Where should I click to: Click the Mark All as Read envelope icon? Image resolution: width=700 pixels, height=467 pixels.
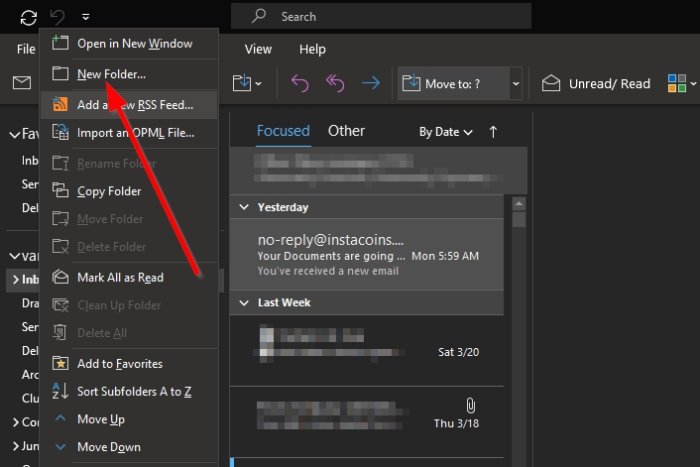point(60,277)
